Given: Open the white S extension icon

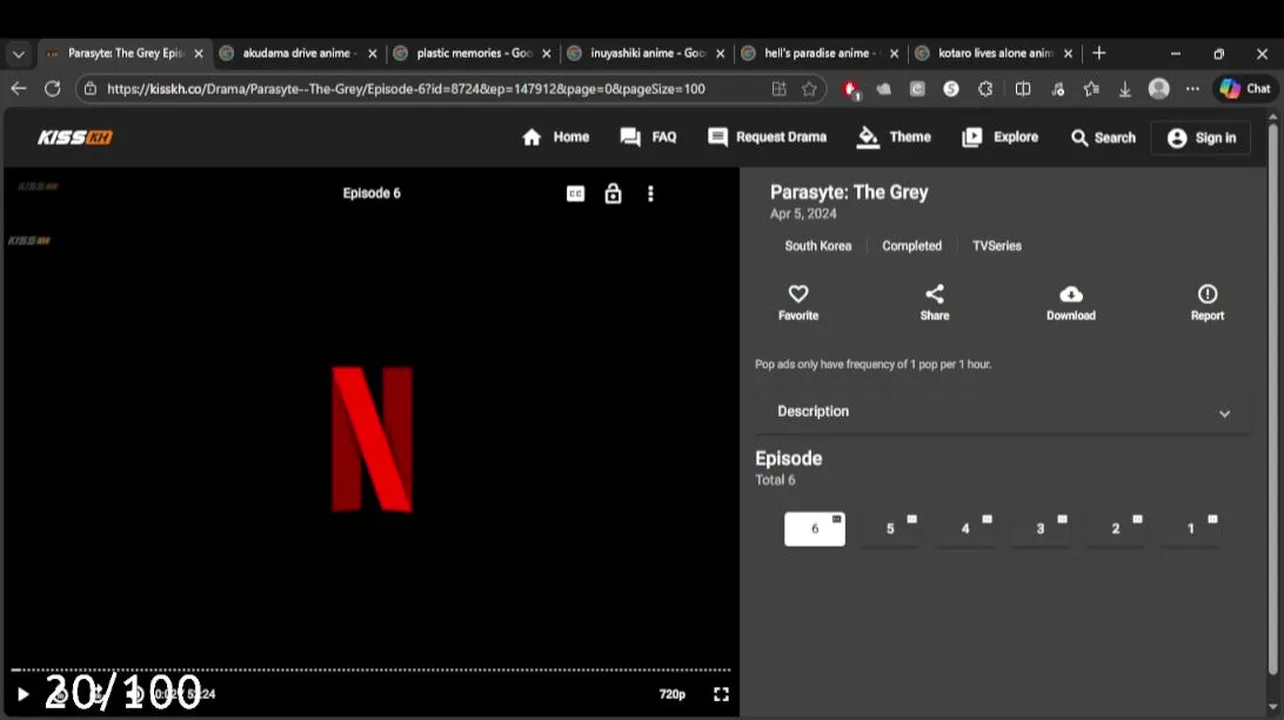Looking at the screenshot, I should click(951, 89).
